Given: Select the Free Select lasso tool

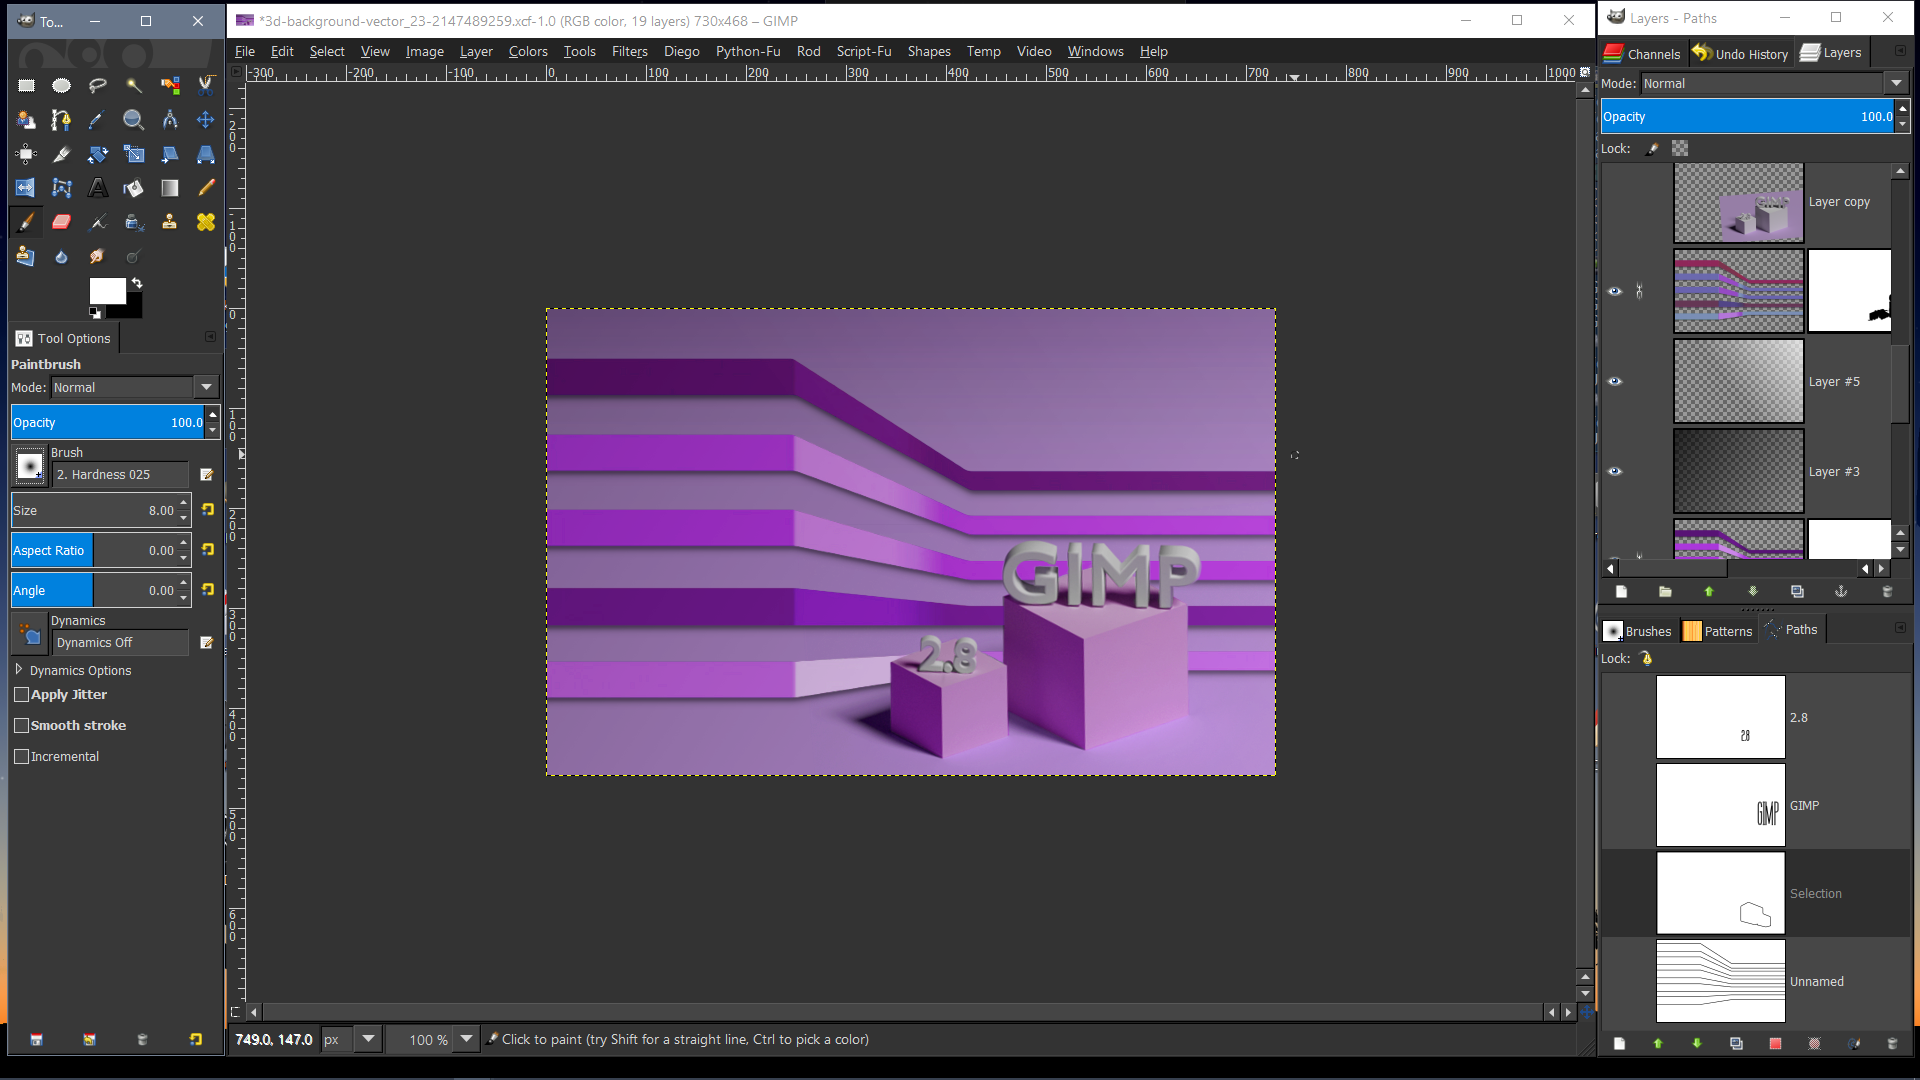Looking at the screenshot, I should point(98,86).
